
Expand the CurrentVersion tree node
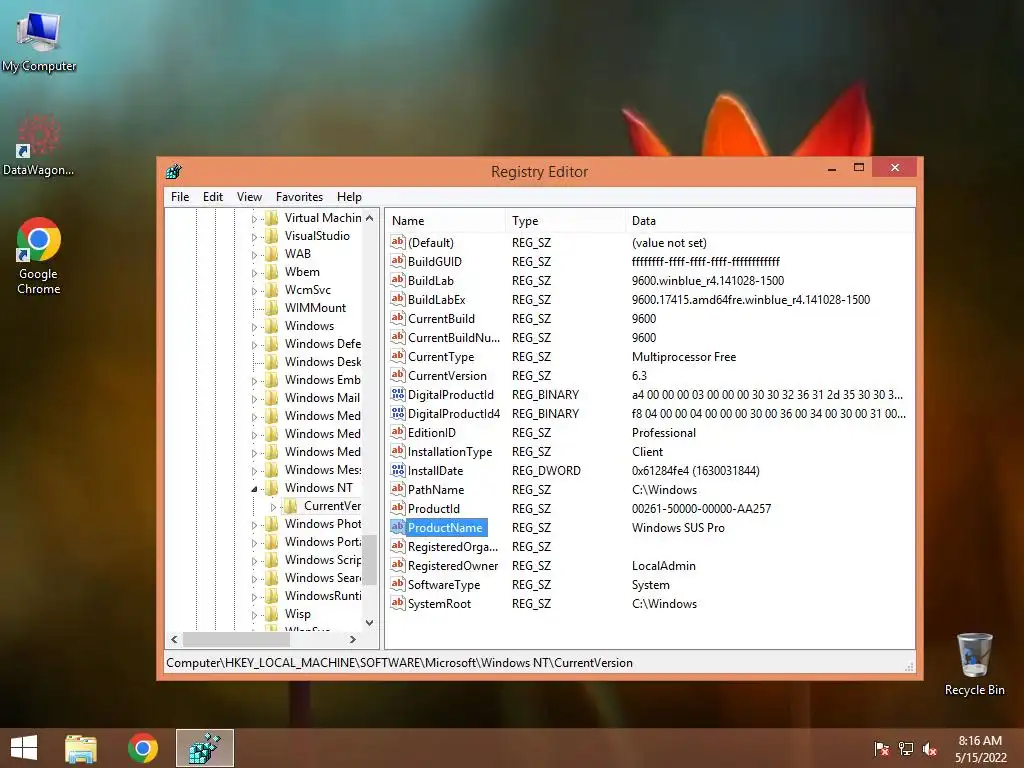pos(273,507)
